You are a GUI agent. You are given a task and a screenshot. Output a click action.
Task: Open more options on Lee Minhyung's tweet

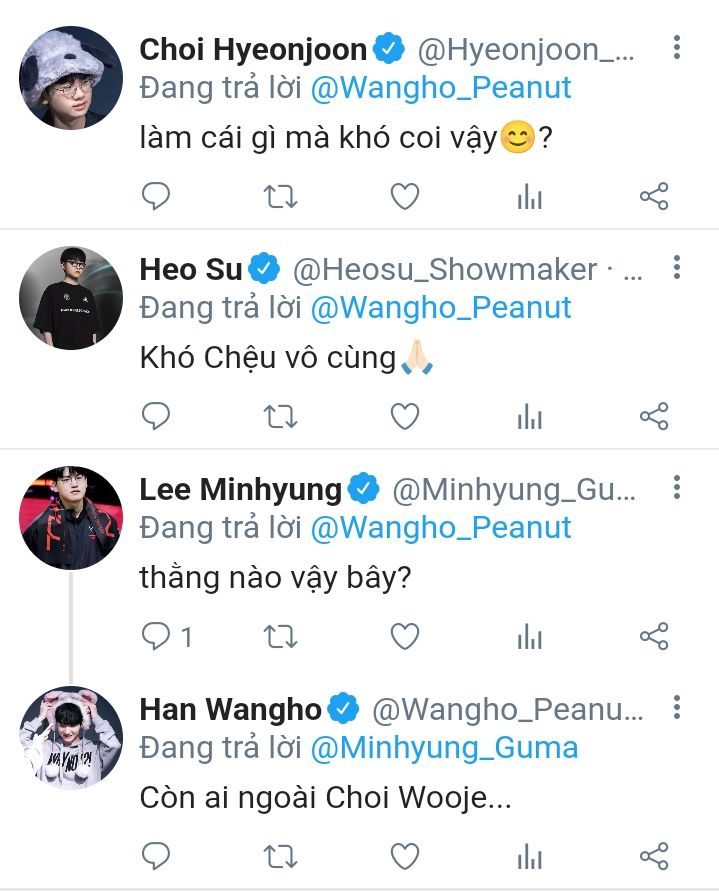(677, 488)
